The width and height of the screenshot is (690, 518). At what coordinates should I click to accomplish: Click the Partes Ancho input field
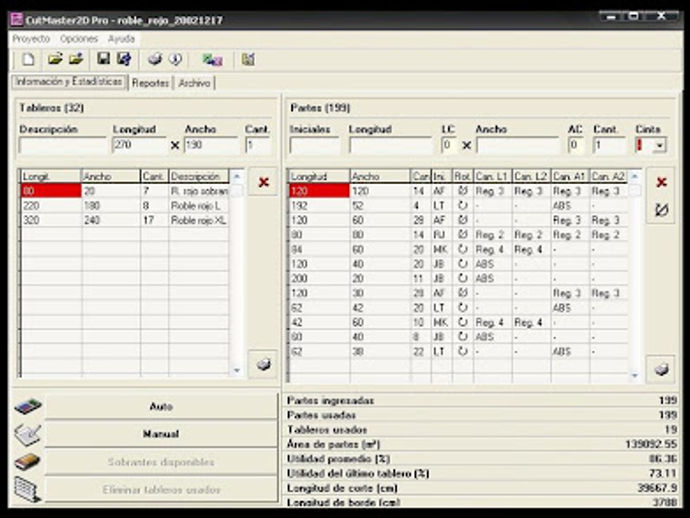point(518,145)
